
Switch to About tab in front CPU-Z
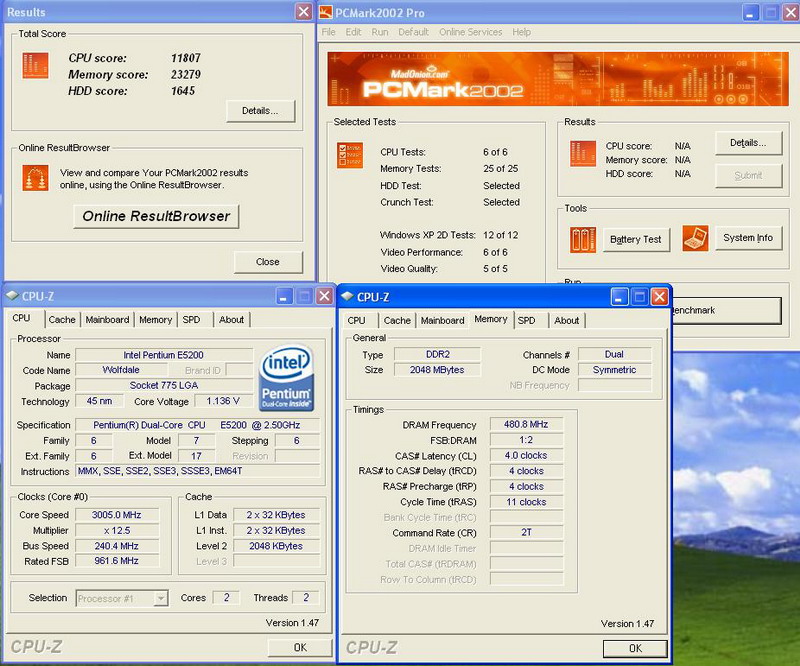click(x=566, y=320)
